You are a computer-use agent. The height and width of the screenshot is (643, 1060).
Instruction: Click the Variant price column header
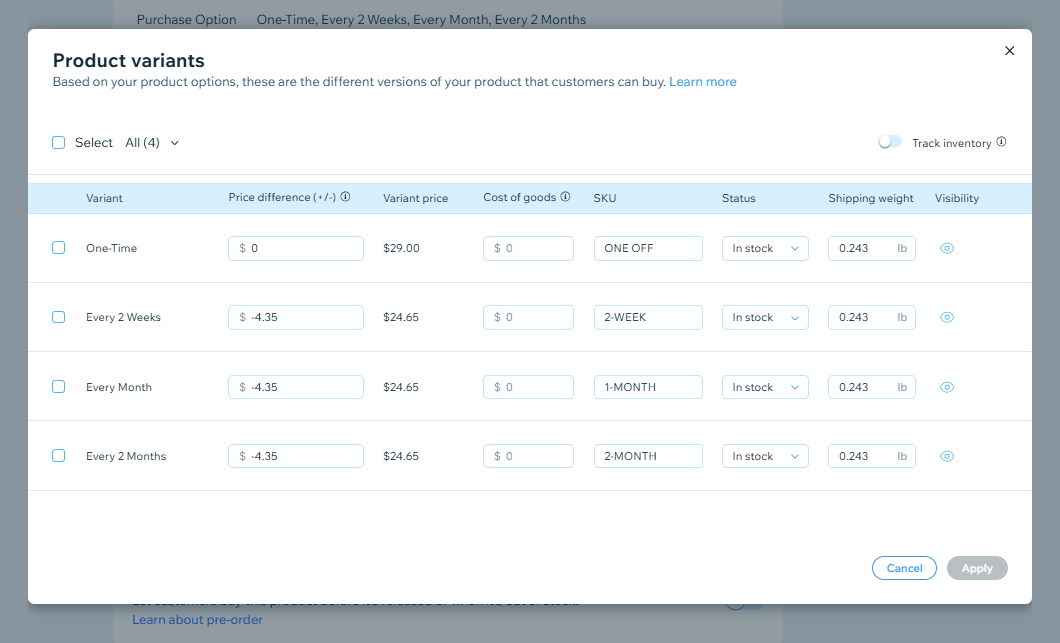pyautogui.click(x=416, y=198)
